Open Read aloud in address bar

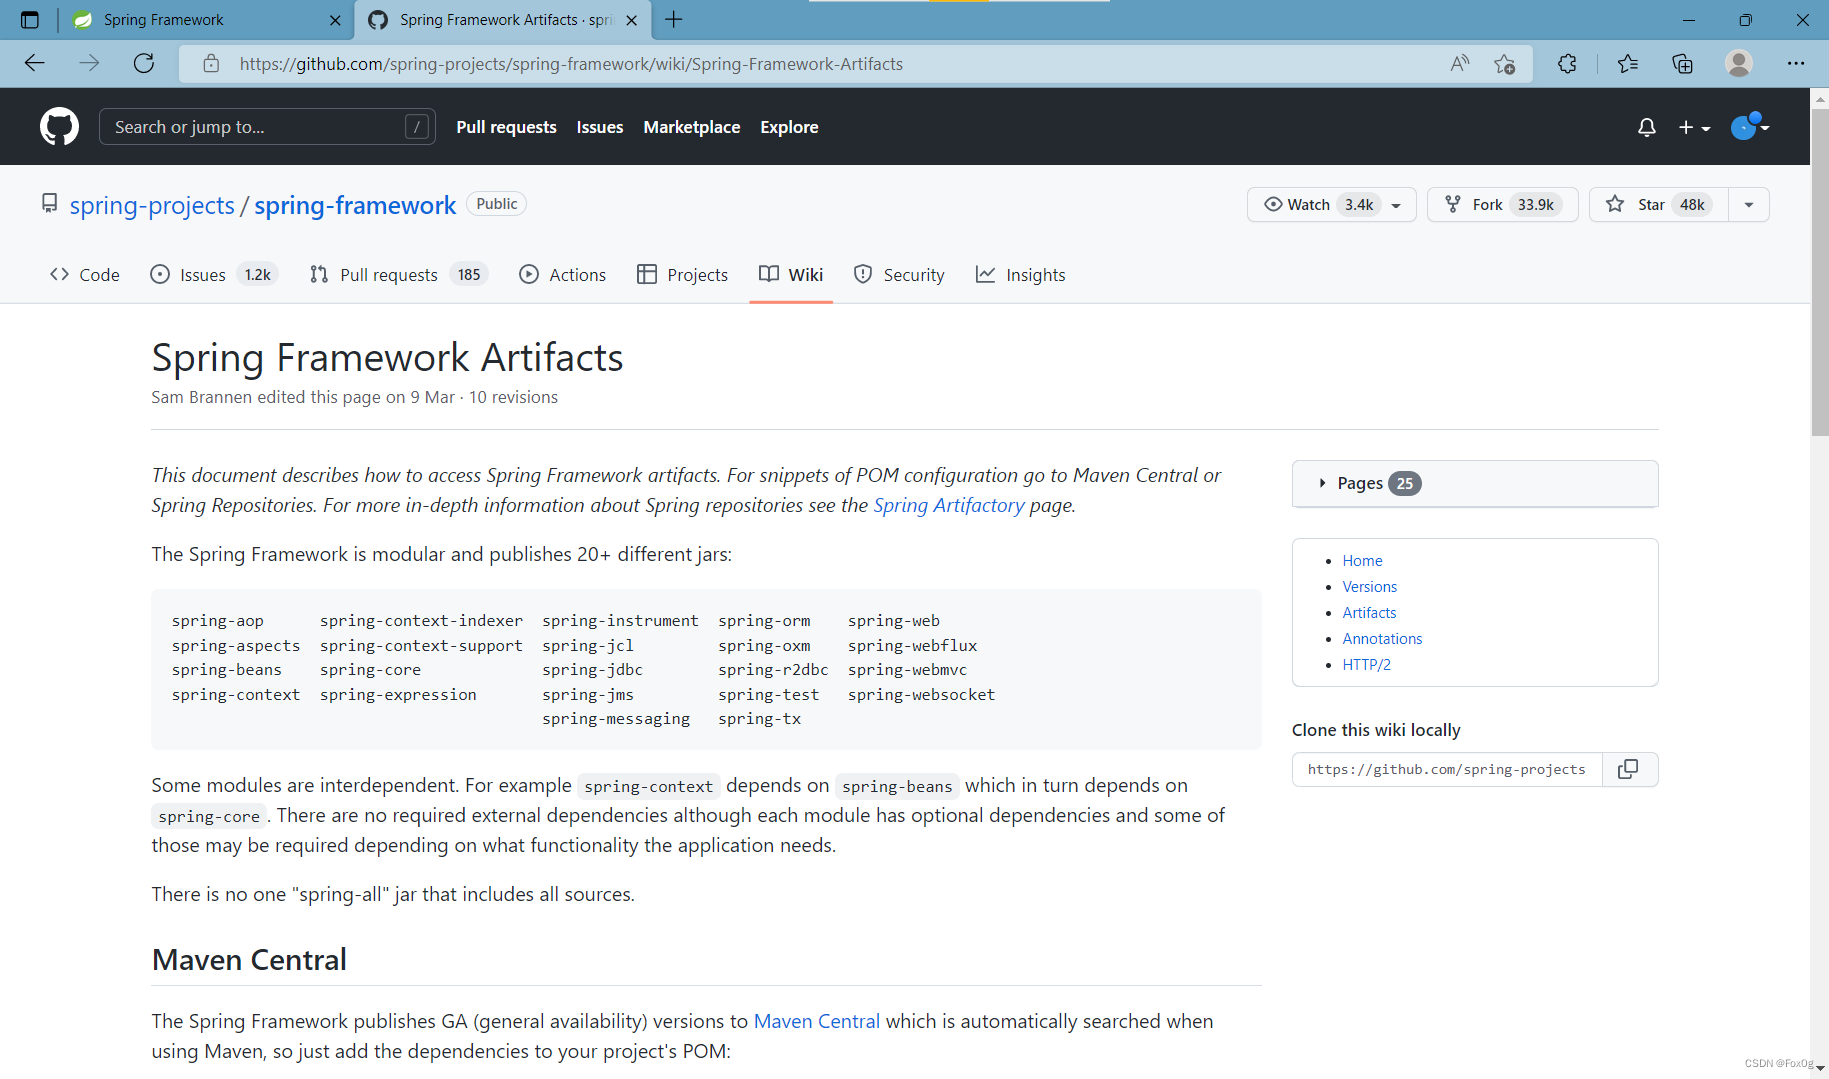[x=1460, y=64]
